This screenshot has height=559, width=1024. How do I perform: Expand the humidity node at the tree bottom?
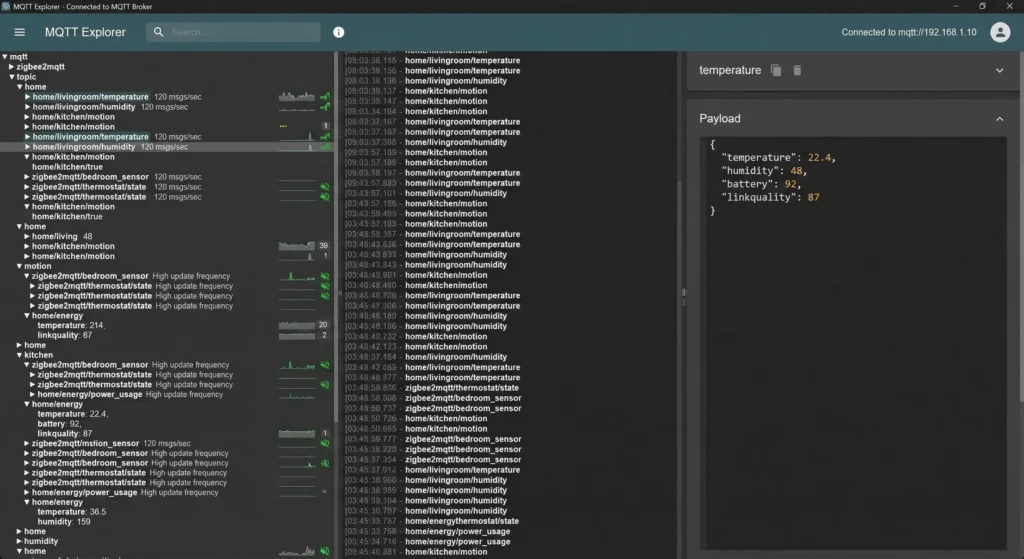[x=20, y=541]
